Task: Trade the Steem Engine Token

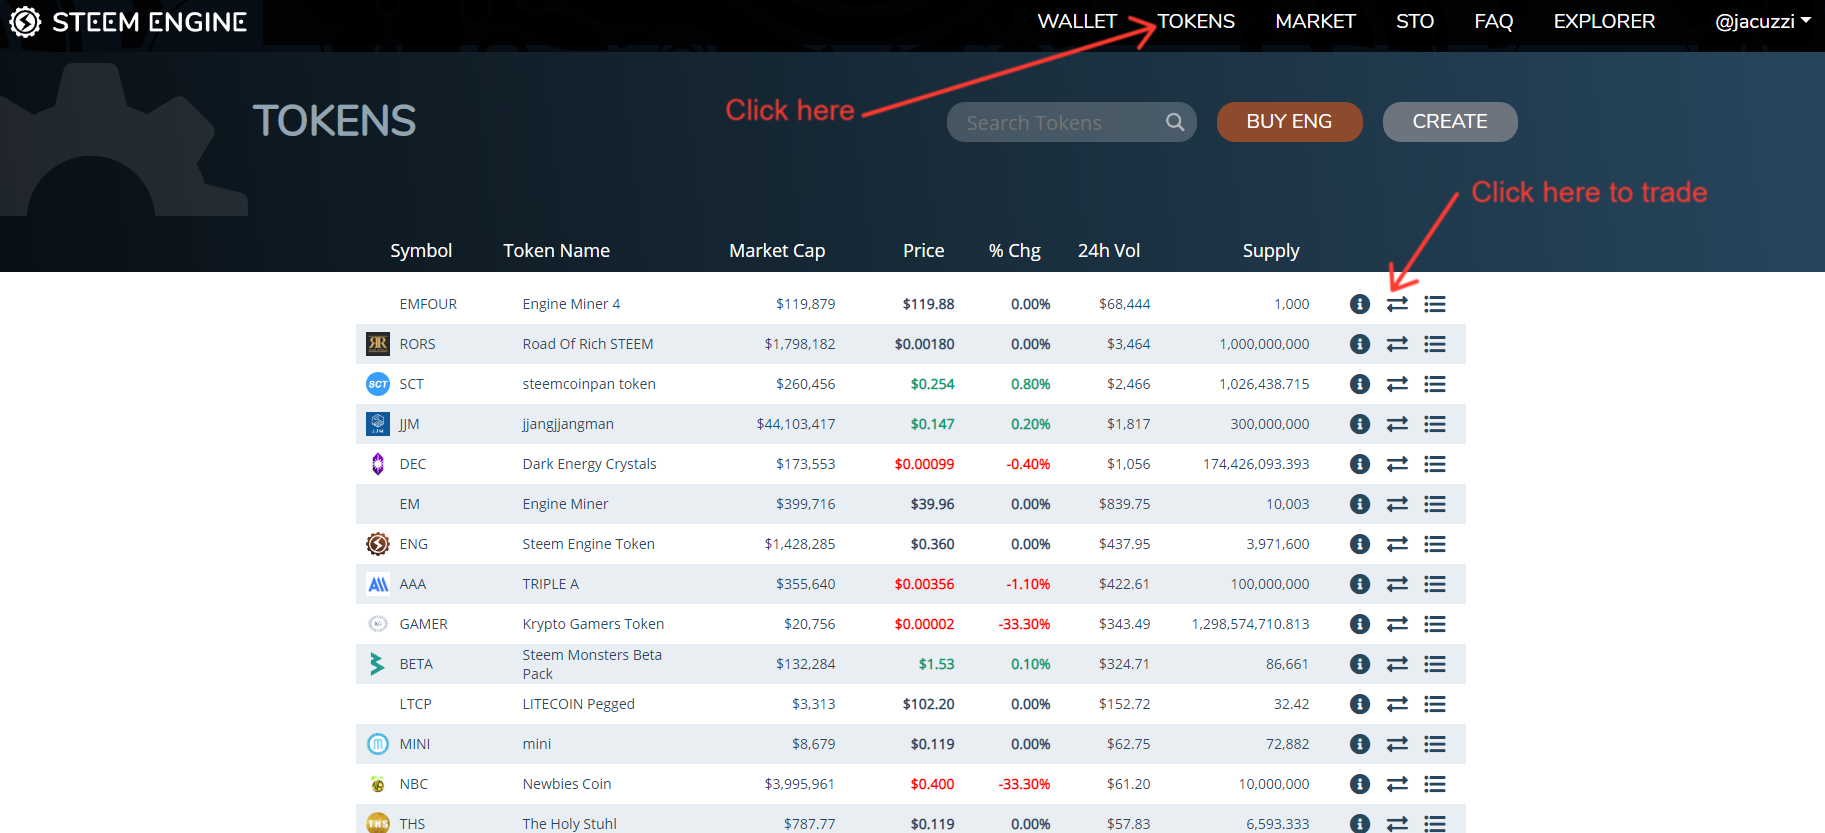Action: pyautogui.click(x=1397, y=544)
